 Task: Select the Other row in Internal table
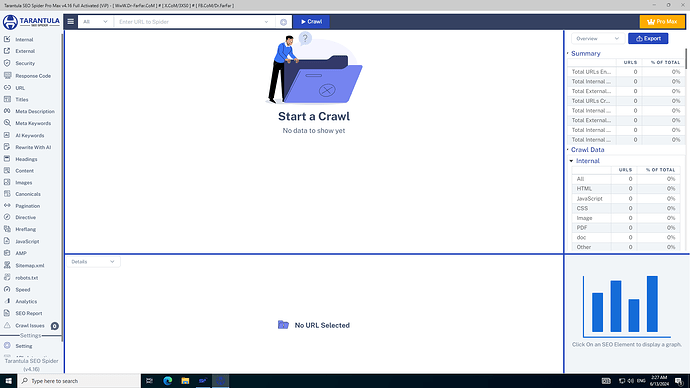pos(626,247)
